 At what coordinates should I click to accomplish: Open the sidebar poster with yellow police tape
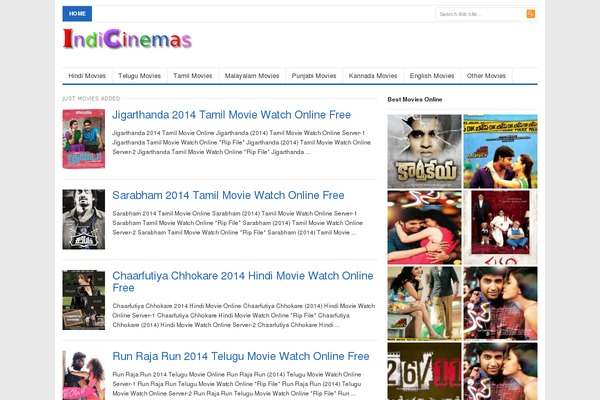click(x=501, y=151)
